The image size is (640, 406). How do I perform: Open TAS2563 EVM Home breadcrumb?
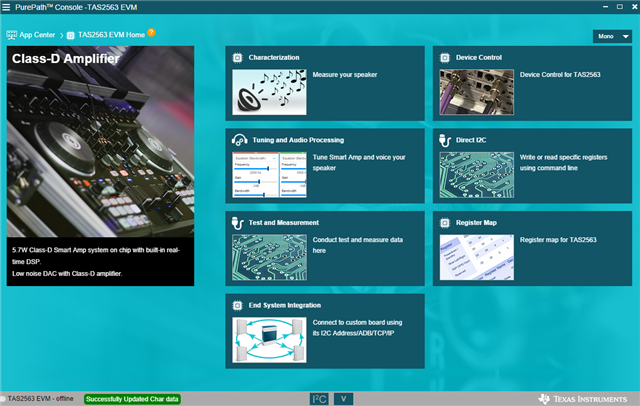pyautogui.click(x=111, y=35)
